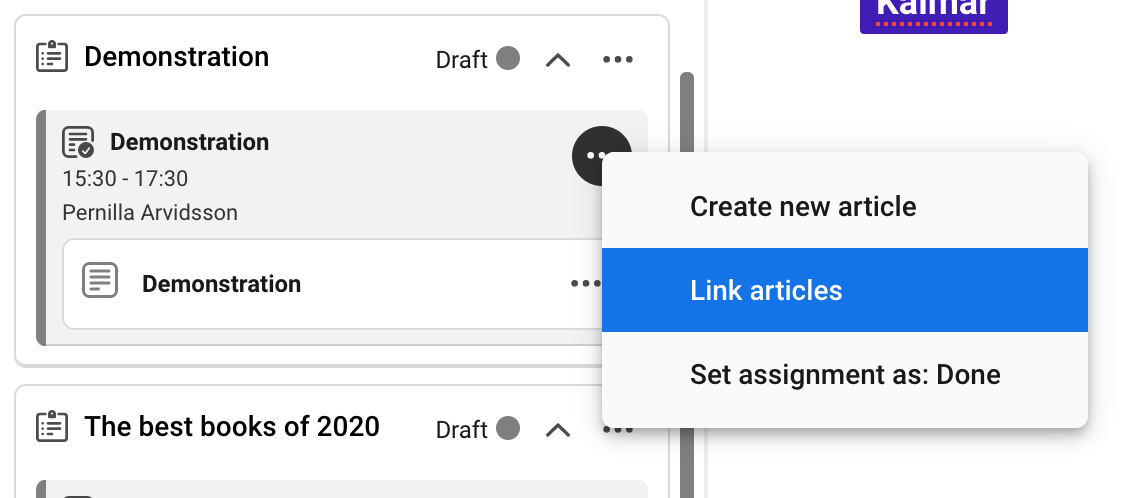The image size is (1142, 498).
Task: Click the Demonstration article document icon
Action: [x=100, y=280]
